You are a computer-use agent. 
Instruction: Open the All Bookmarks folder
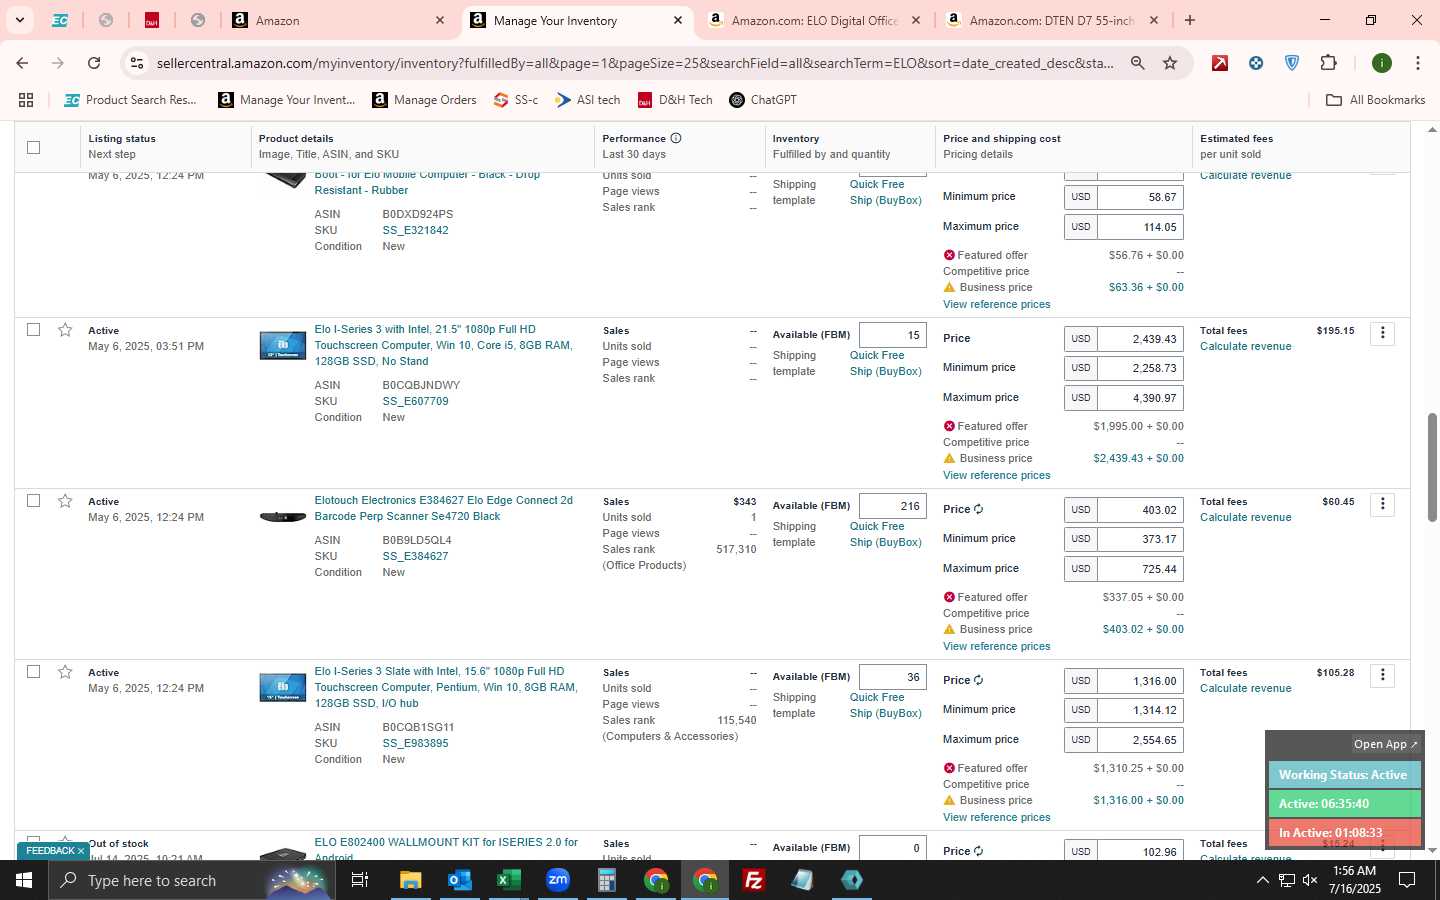click(x=1375, y=100)
